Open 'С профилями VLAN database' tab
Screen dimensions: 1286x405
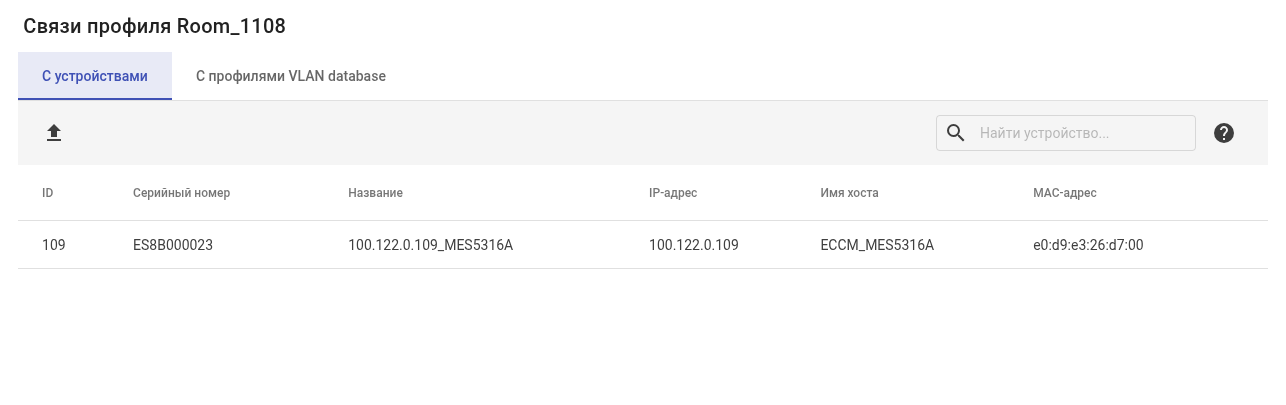click(x=291, y=76)
